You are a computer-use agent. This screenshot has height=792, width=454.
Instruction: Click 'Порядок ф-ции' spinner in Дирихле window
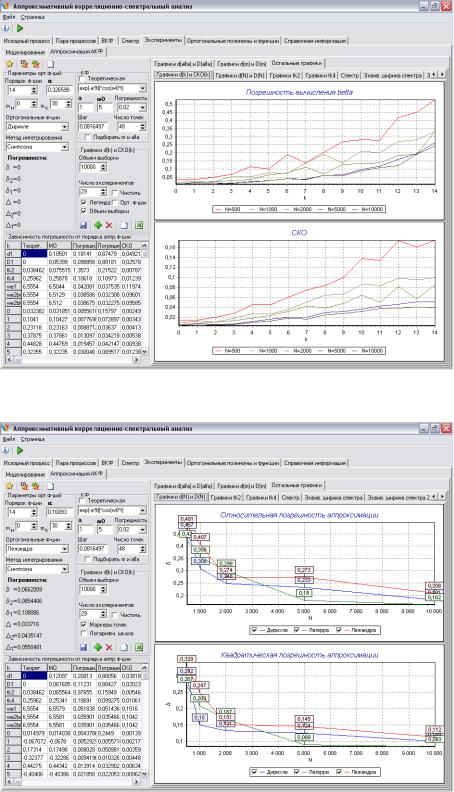[x=34, y=89]
